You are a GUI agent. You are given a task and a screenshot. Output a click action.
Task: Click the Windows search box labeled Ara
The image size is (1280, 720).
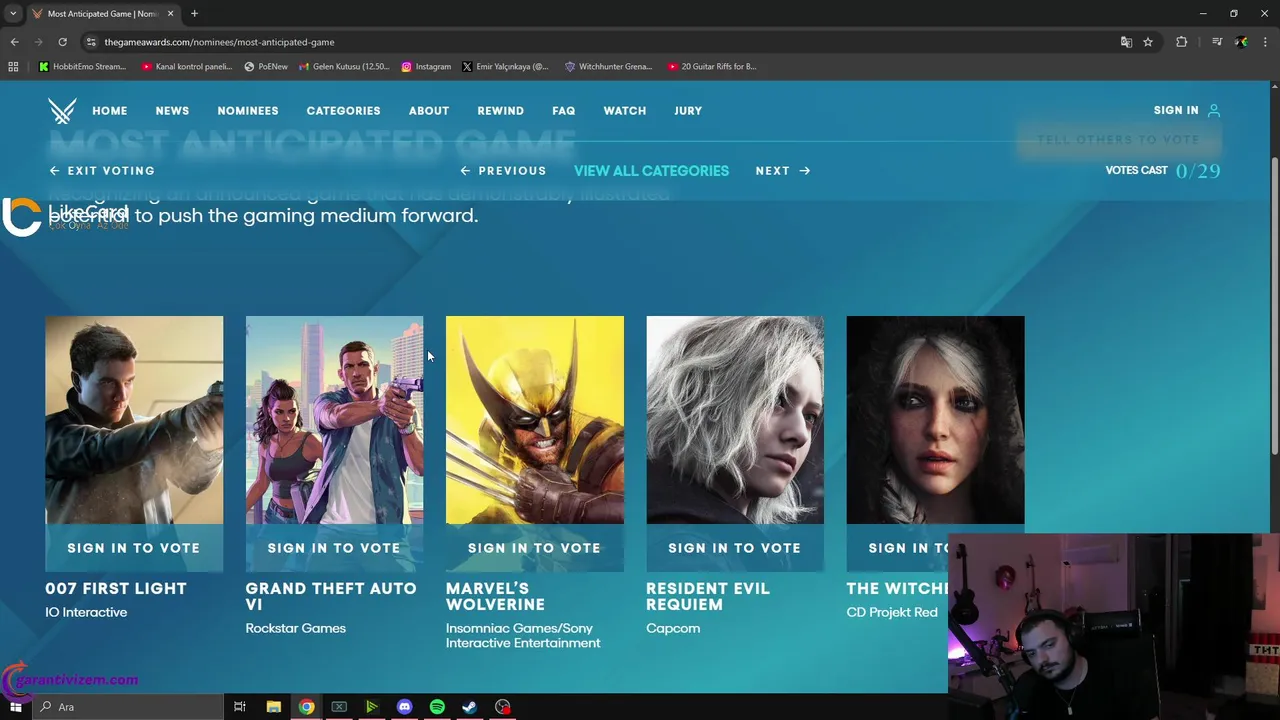[128, 707]
